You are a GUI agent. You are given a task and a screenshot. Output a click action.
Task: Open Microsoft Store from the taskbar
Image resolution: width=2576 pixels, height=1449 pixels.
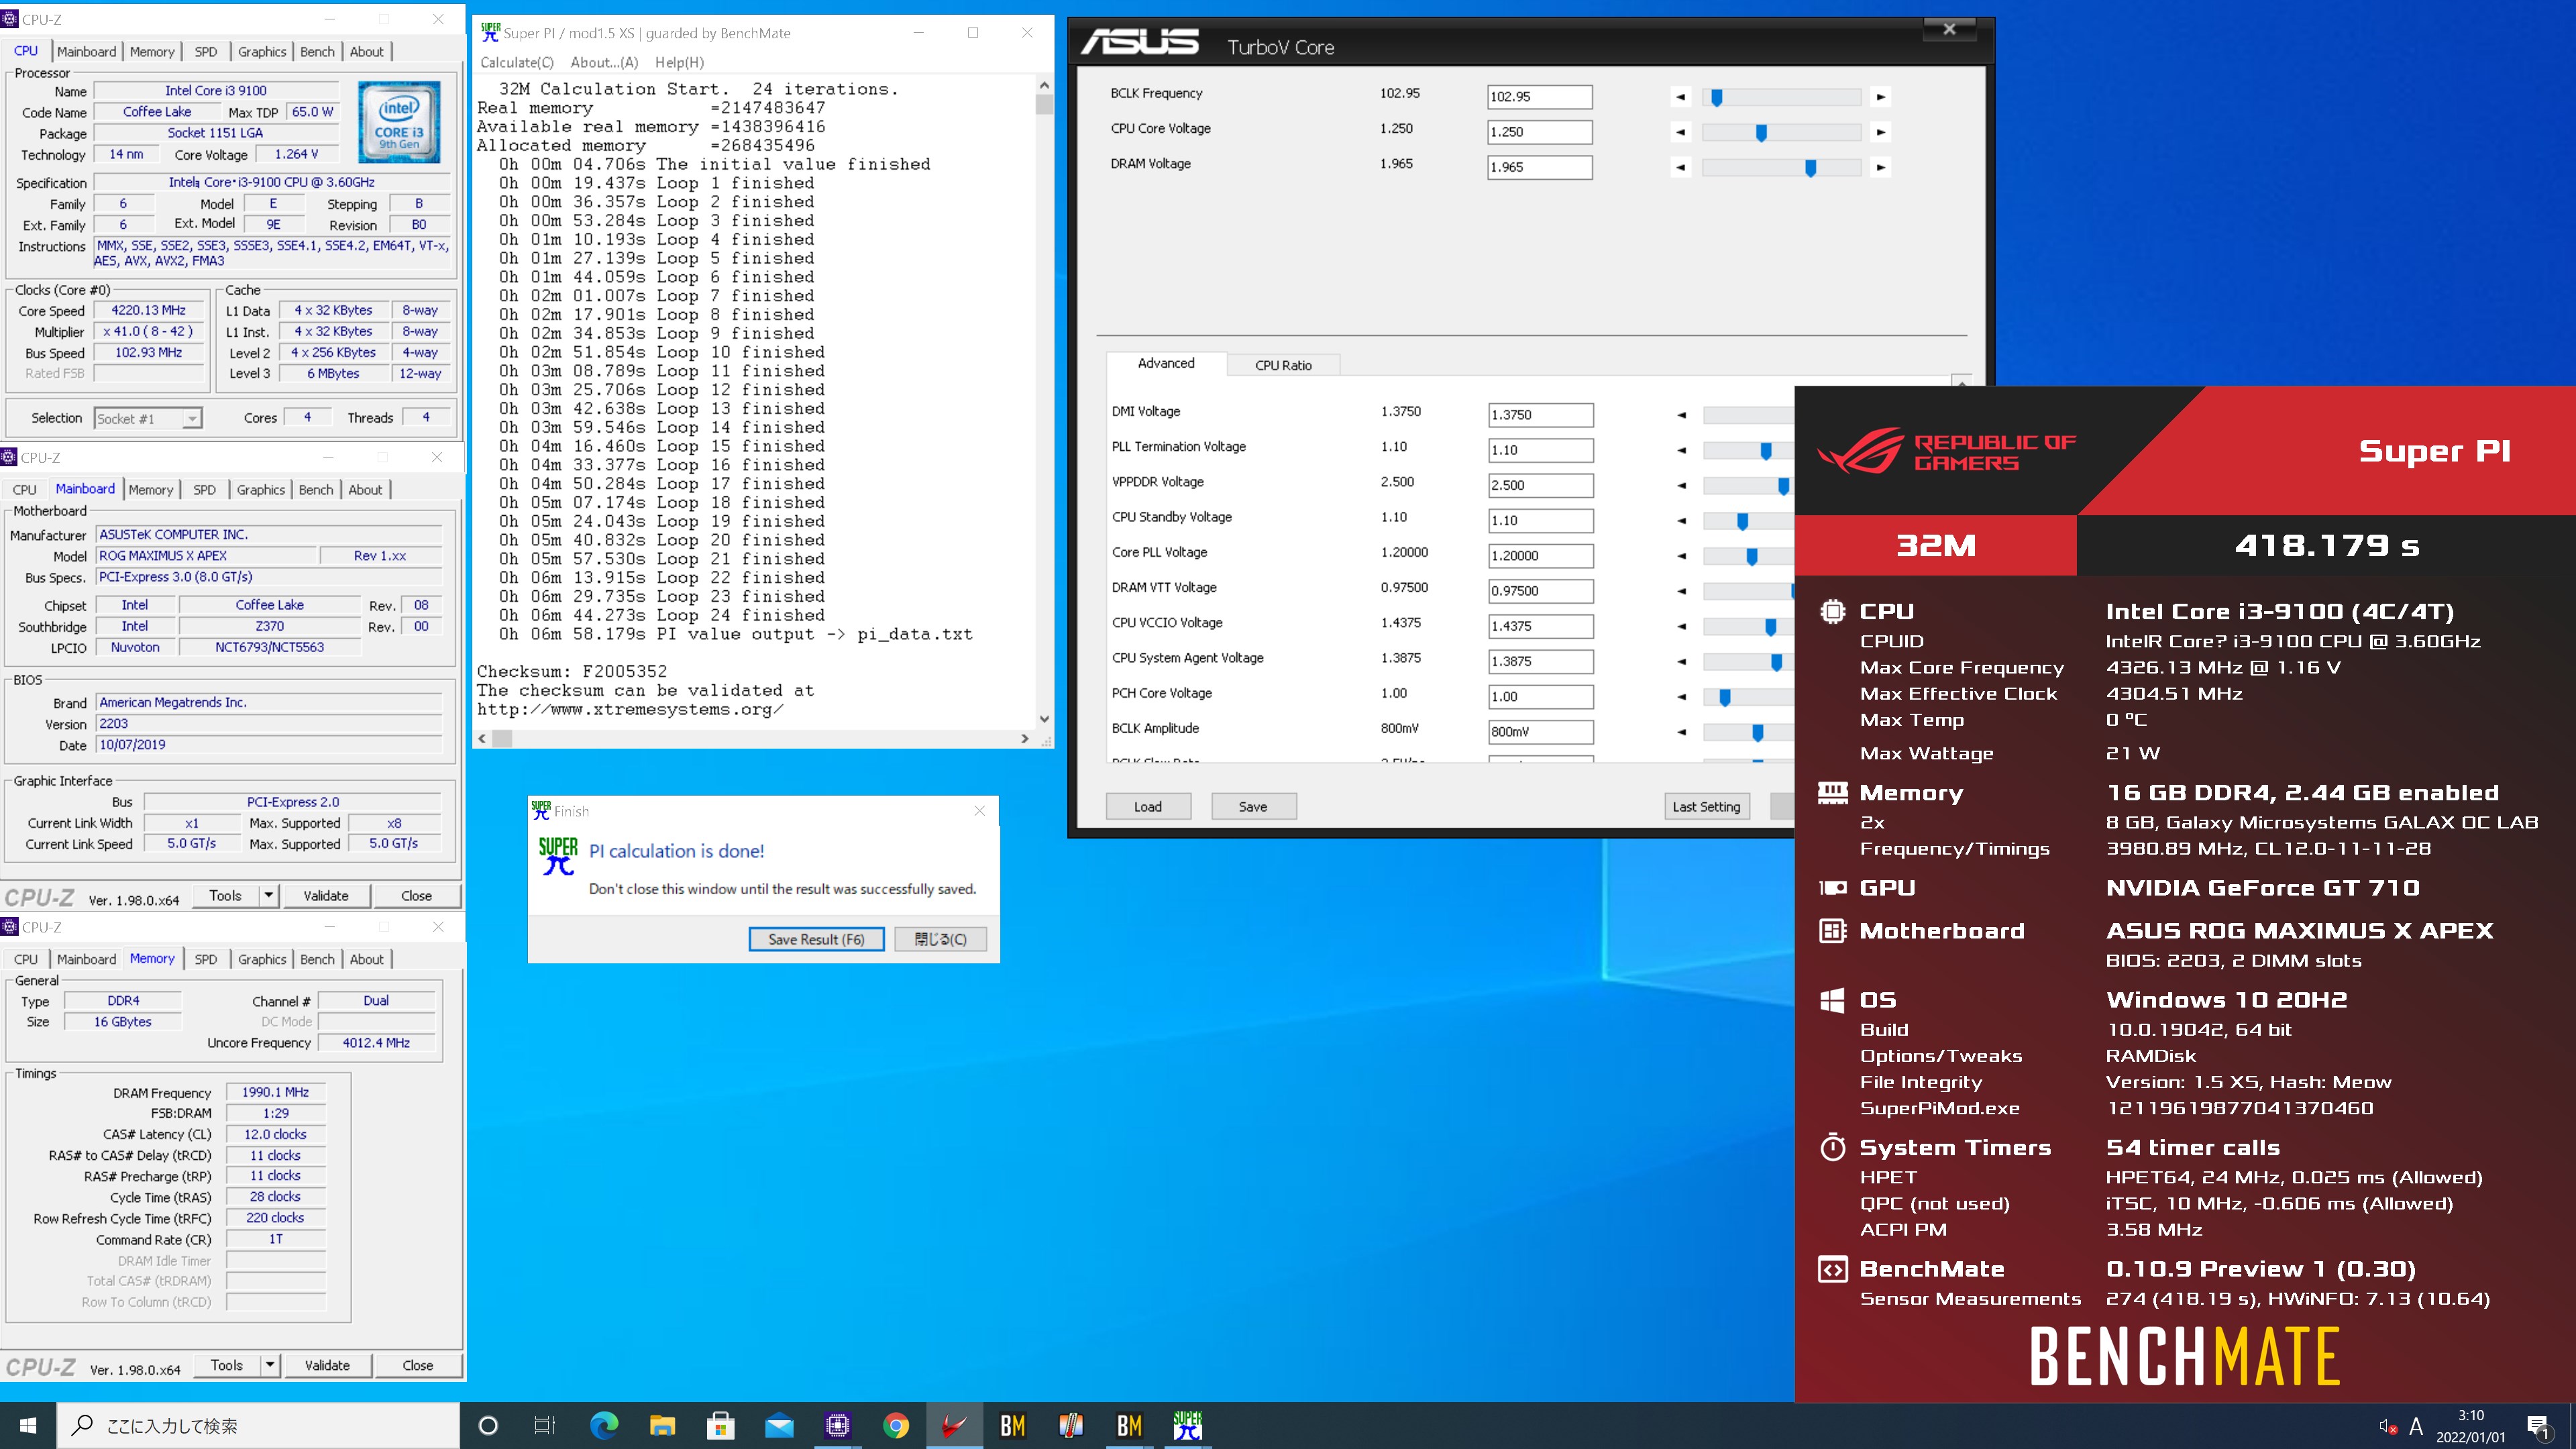point(720,1425)
